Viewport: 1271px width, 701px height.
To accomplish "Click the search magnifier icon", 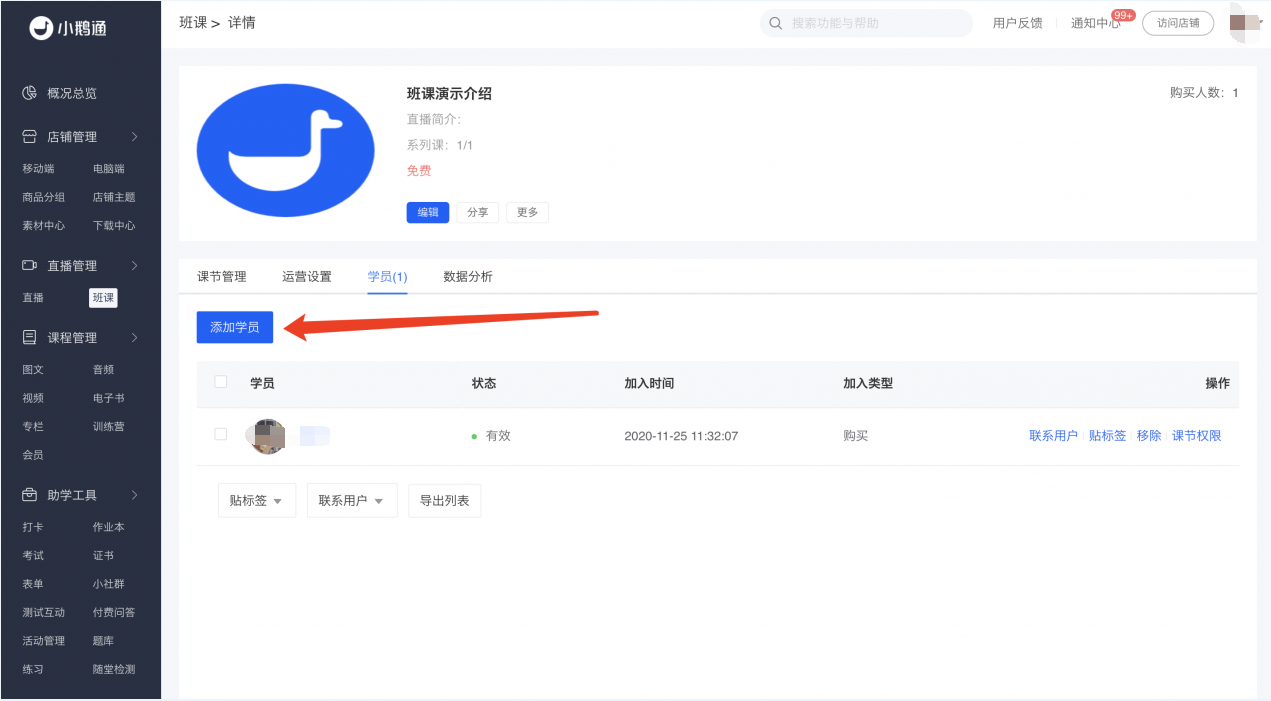I will pyautogui.click(x=775, y=22).
